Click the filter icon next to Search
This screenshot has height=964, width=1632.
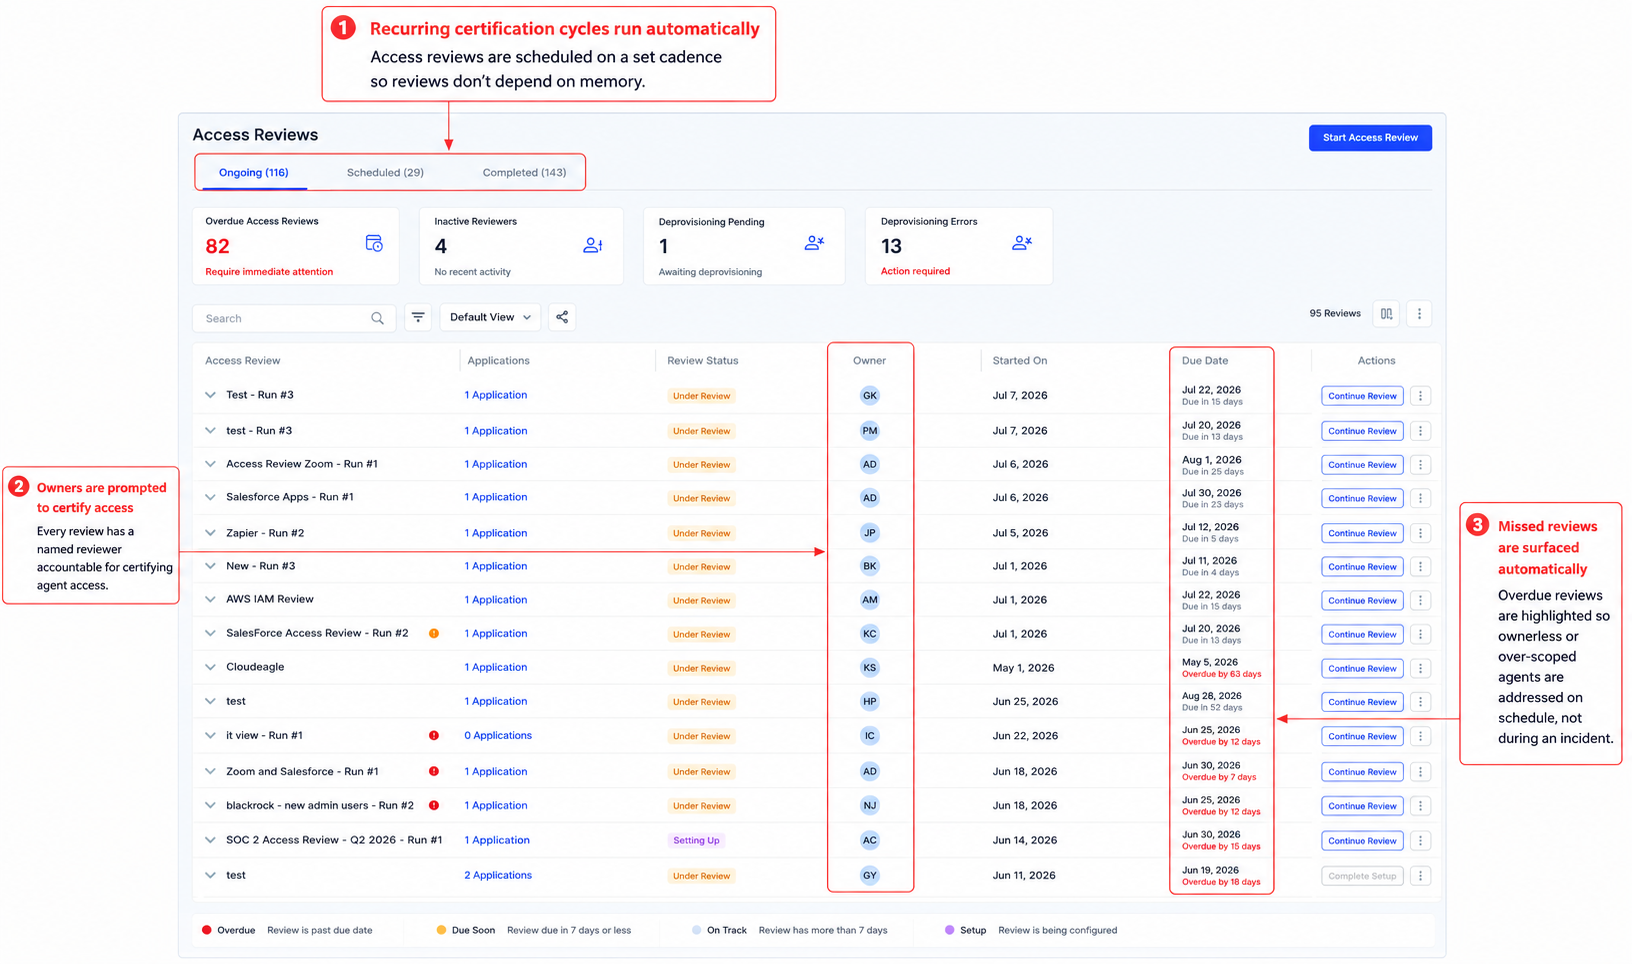pos(418,317)
